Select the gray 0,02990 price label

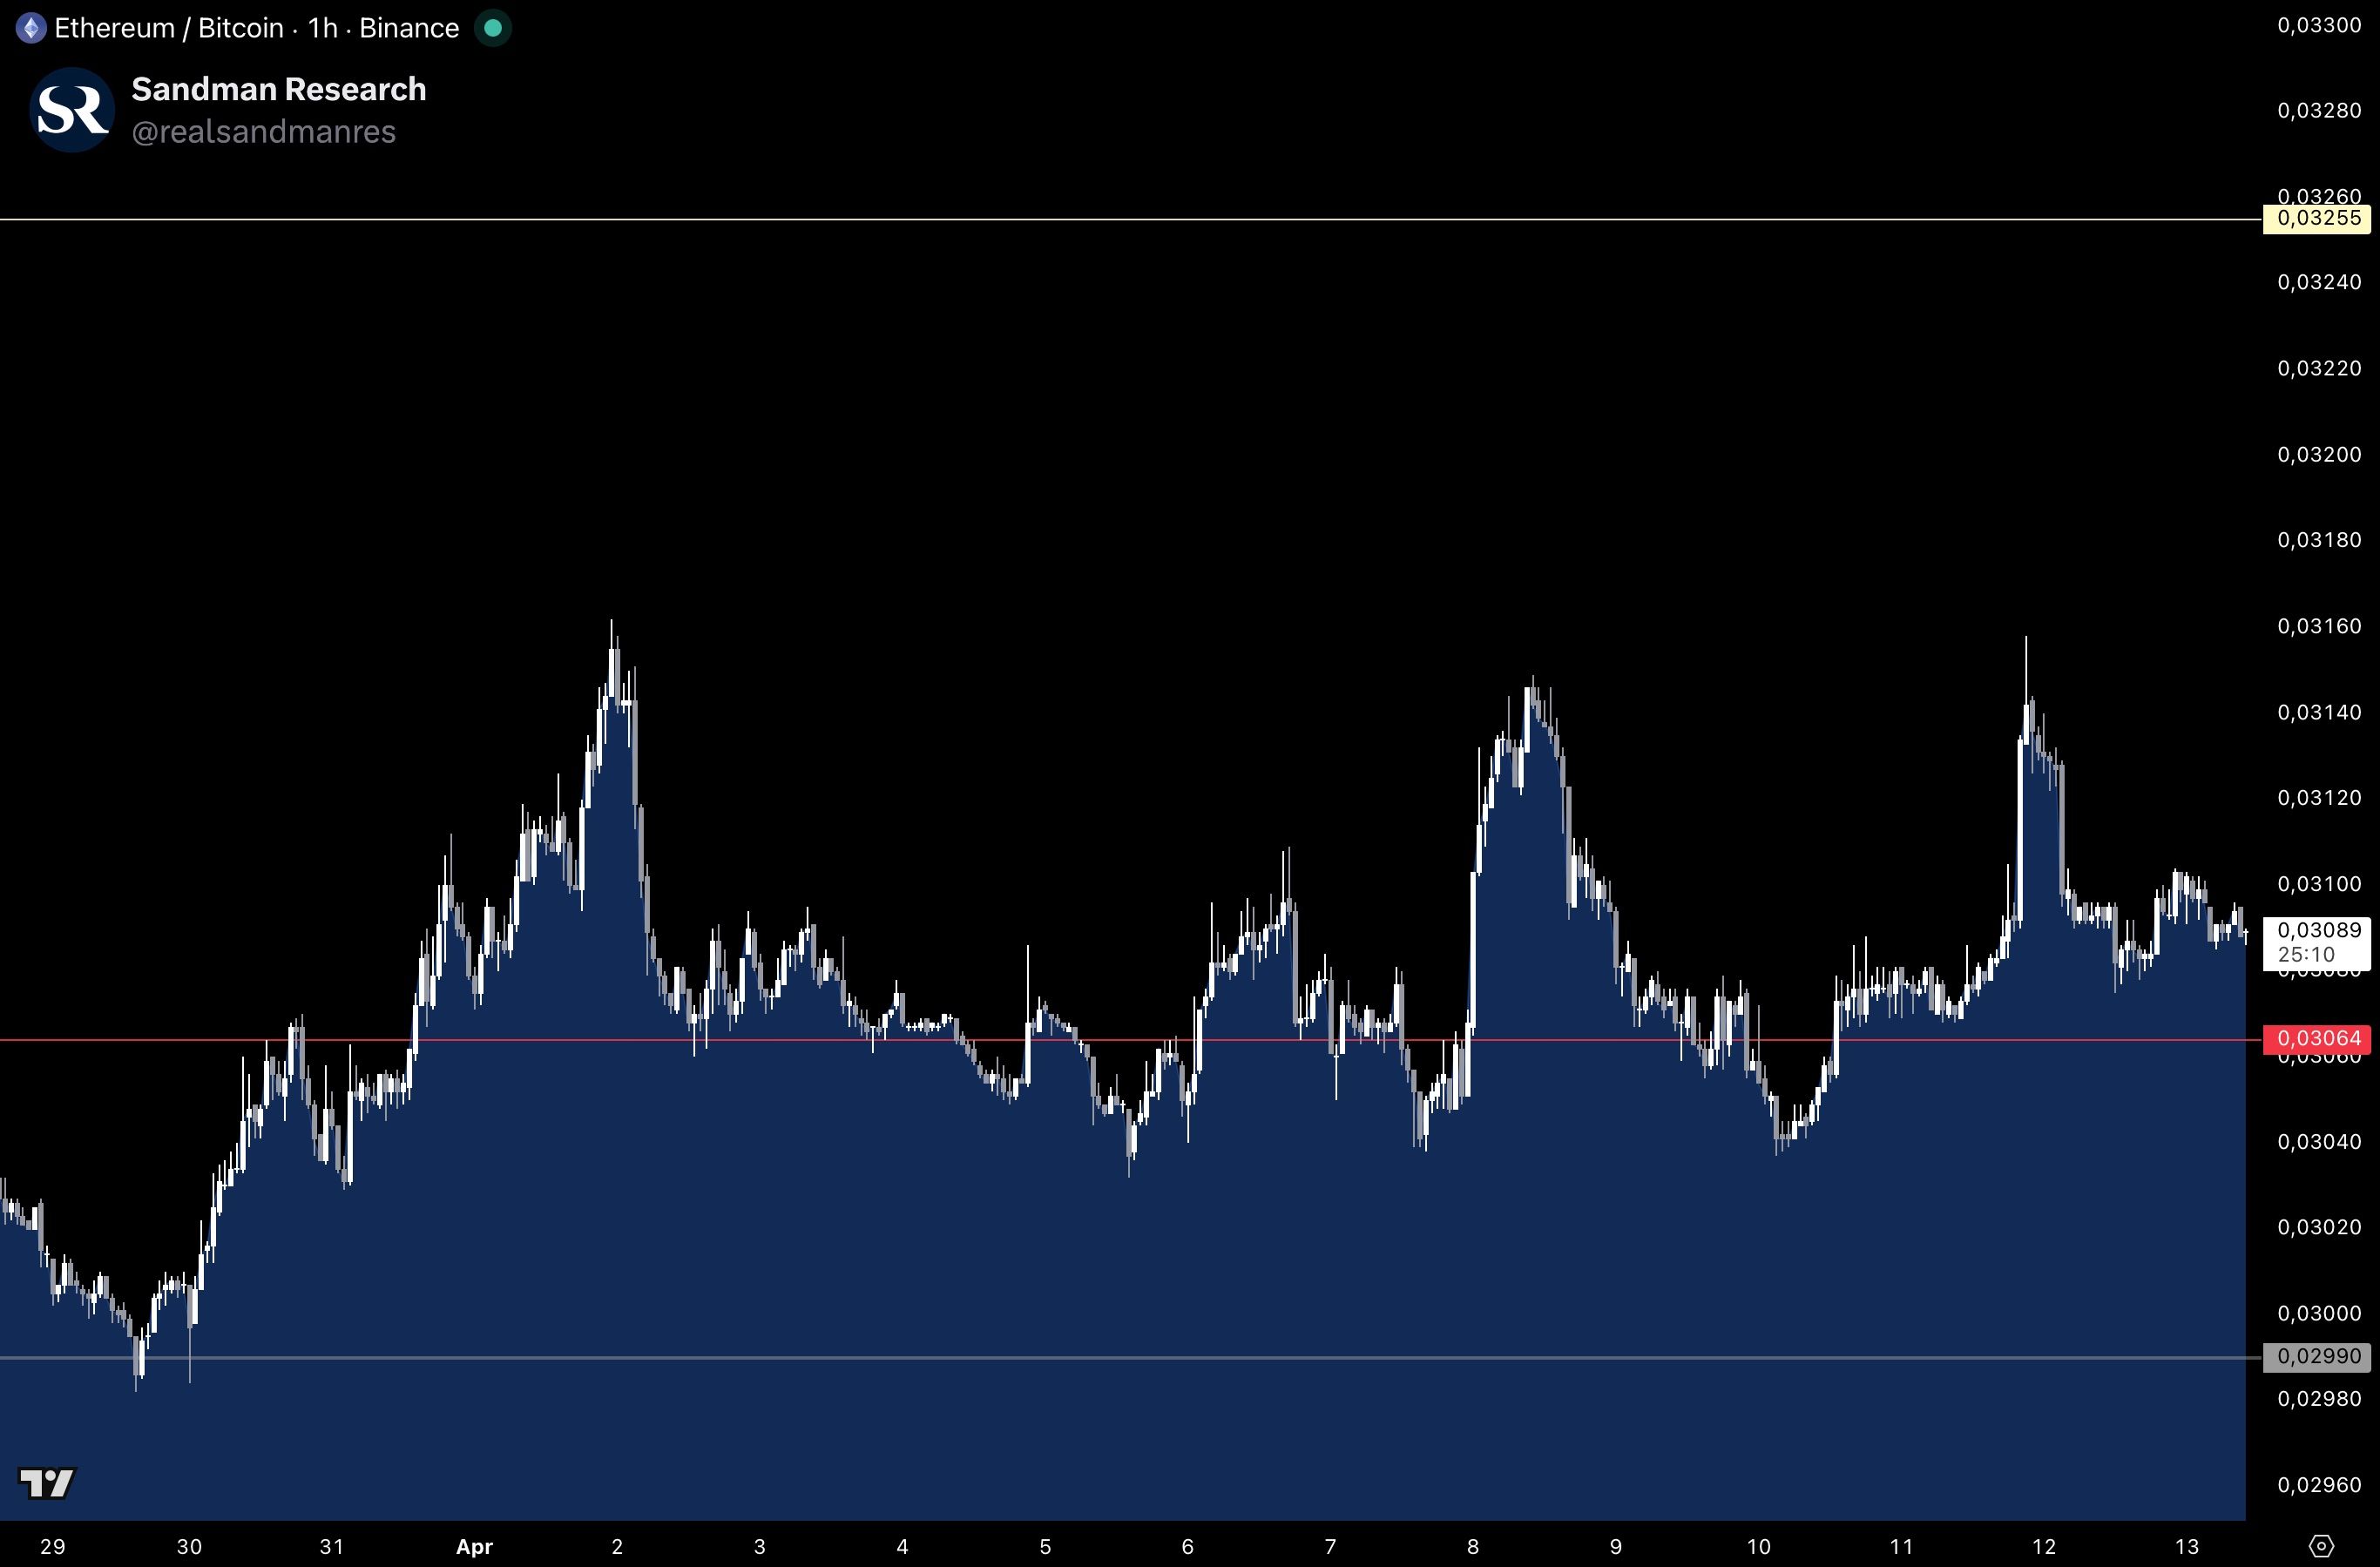pyautogui.click(x=2318, y=1357)
